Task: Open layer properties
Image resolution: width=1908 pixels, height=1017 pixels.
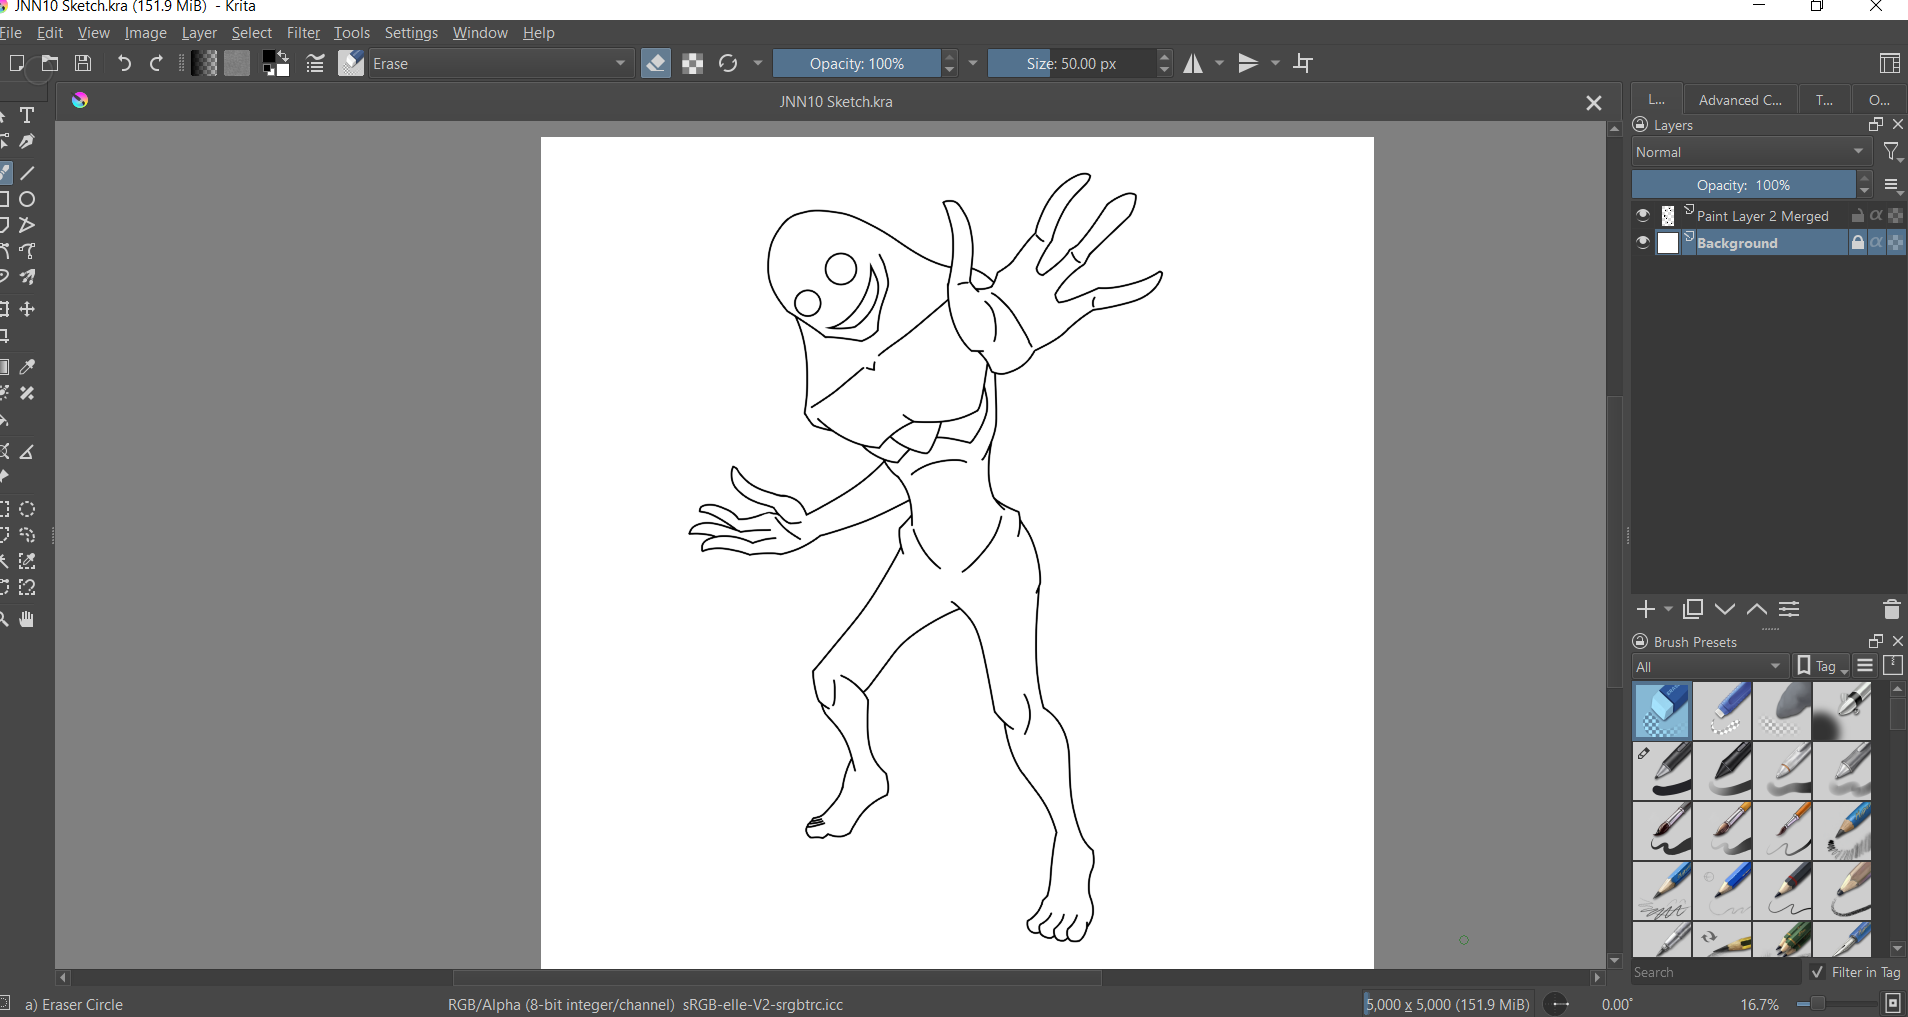Action: [x=1790, y=609]
